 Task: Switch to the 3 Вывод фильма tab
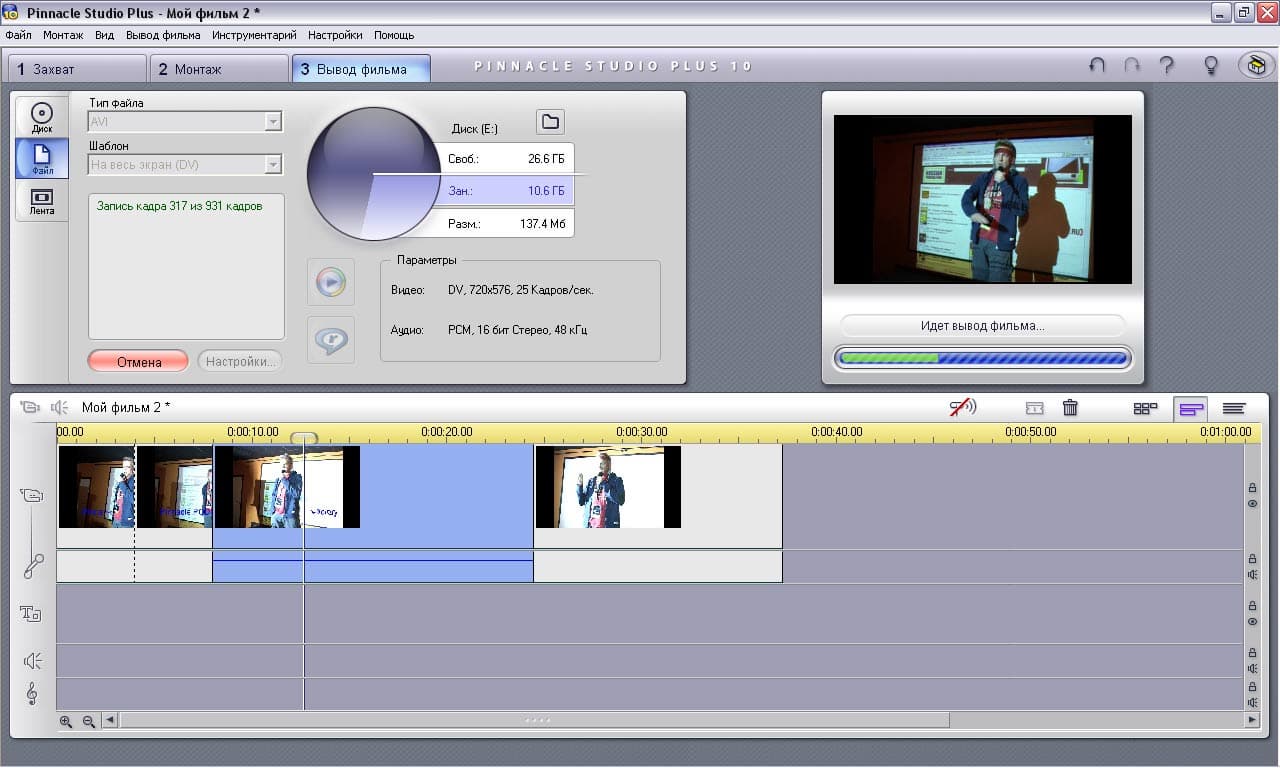[x=361, y=69]
